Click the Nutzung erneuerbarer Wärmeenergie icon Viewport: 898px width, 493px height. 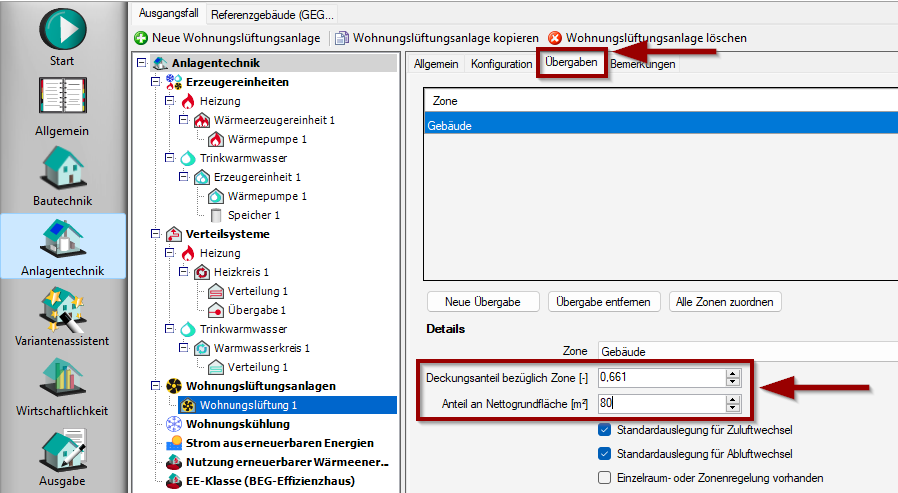[174, 462]
